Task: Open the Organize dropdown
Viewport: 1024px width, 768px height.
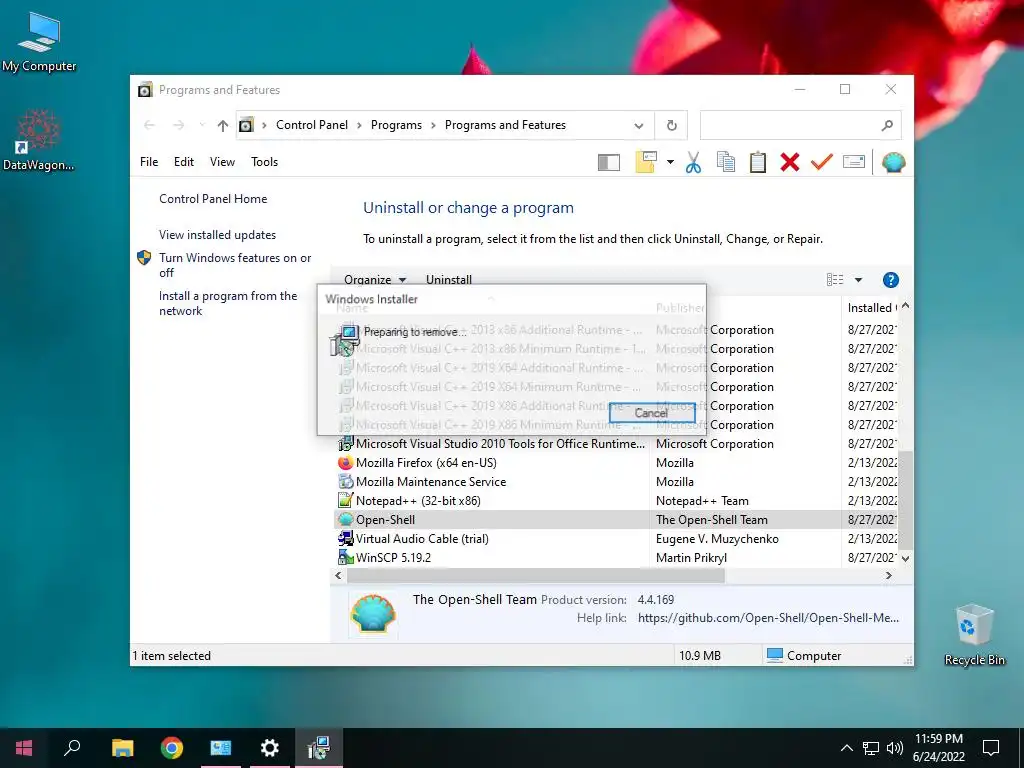Action: (x=375, y=280)
